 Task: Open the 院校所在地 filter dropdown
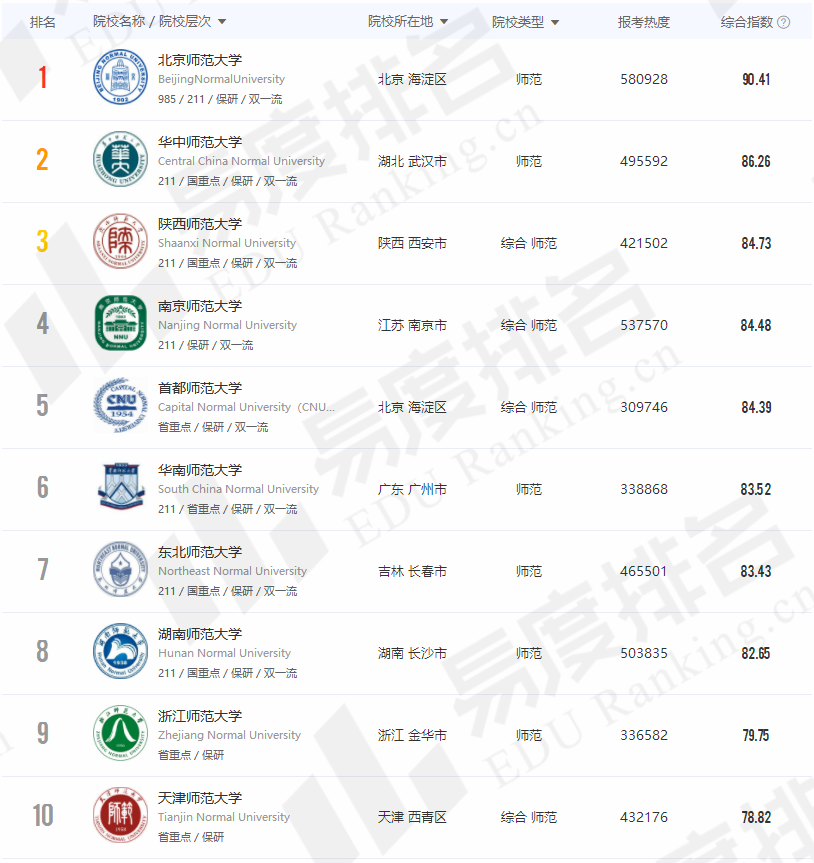click(x=444, y=22)
